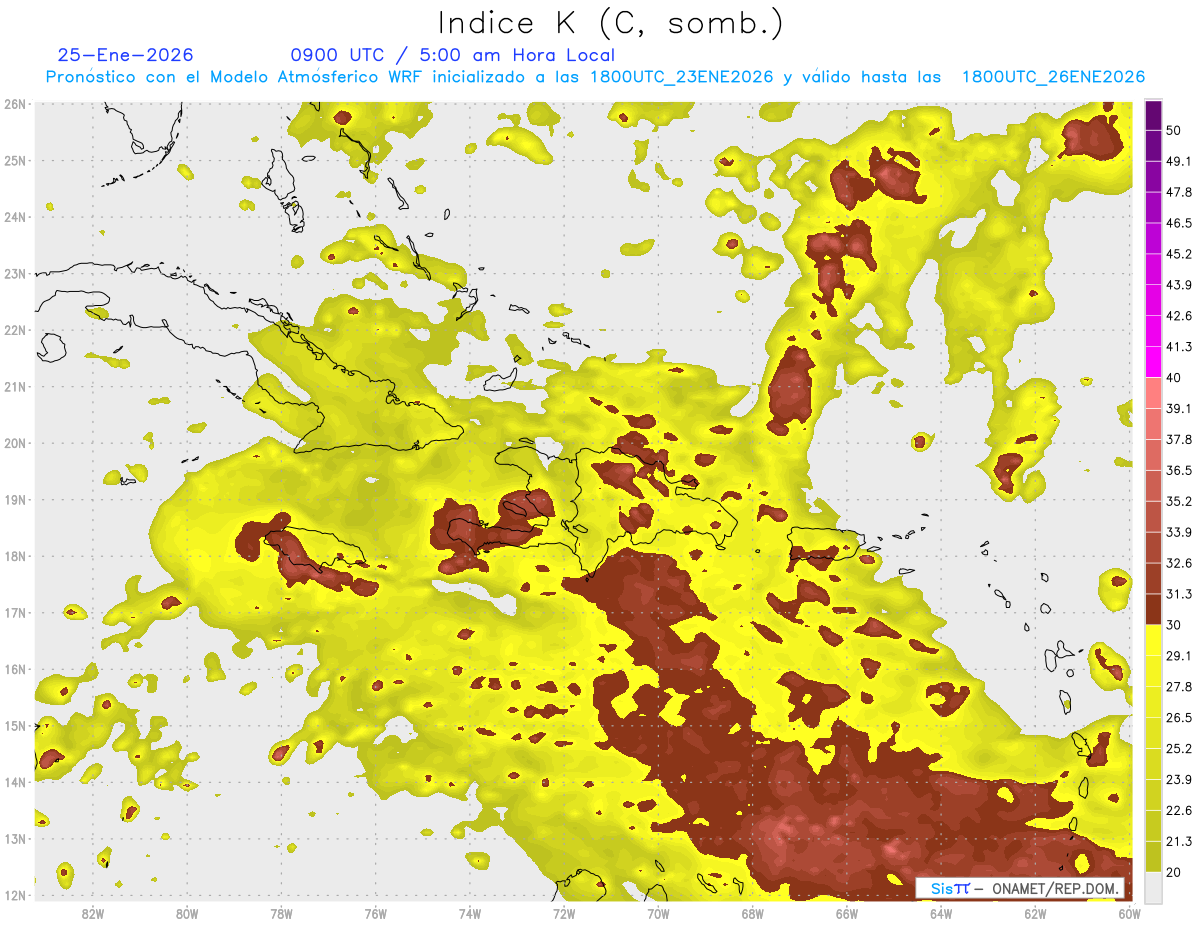Pick the bright yellow swatch between 29.1 and 30

1153,640
